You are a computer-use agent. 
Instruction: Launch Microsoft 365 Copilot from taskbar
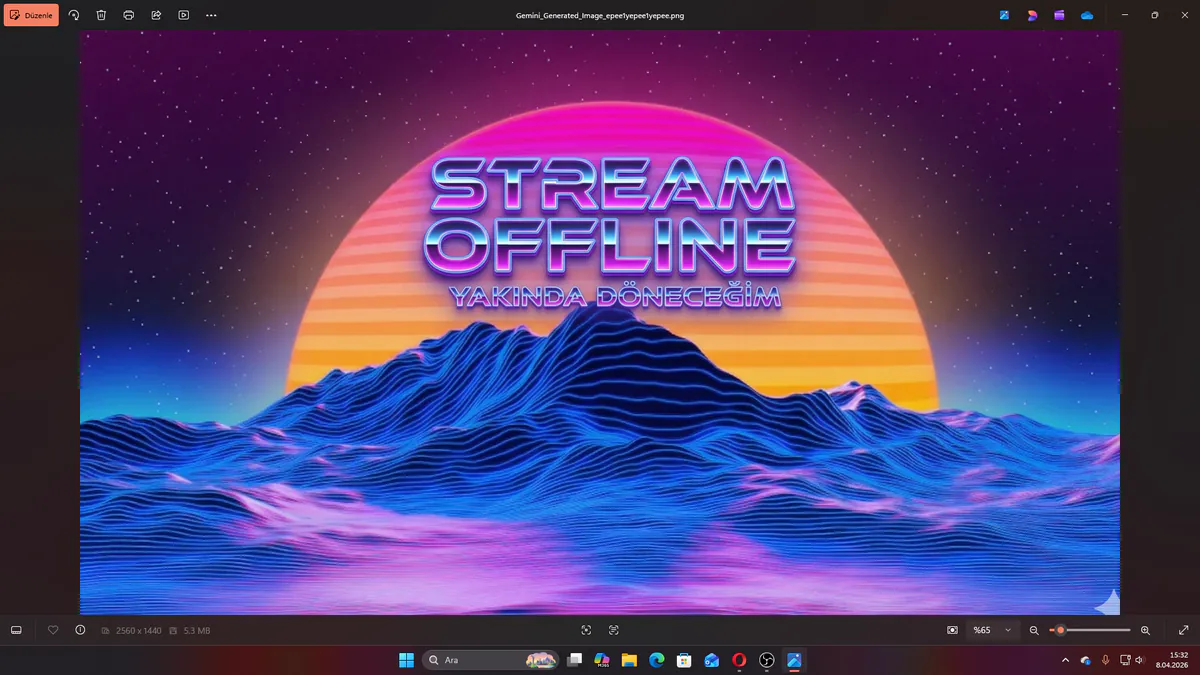coord(602,660)
